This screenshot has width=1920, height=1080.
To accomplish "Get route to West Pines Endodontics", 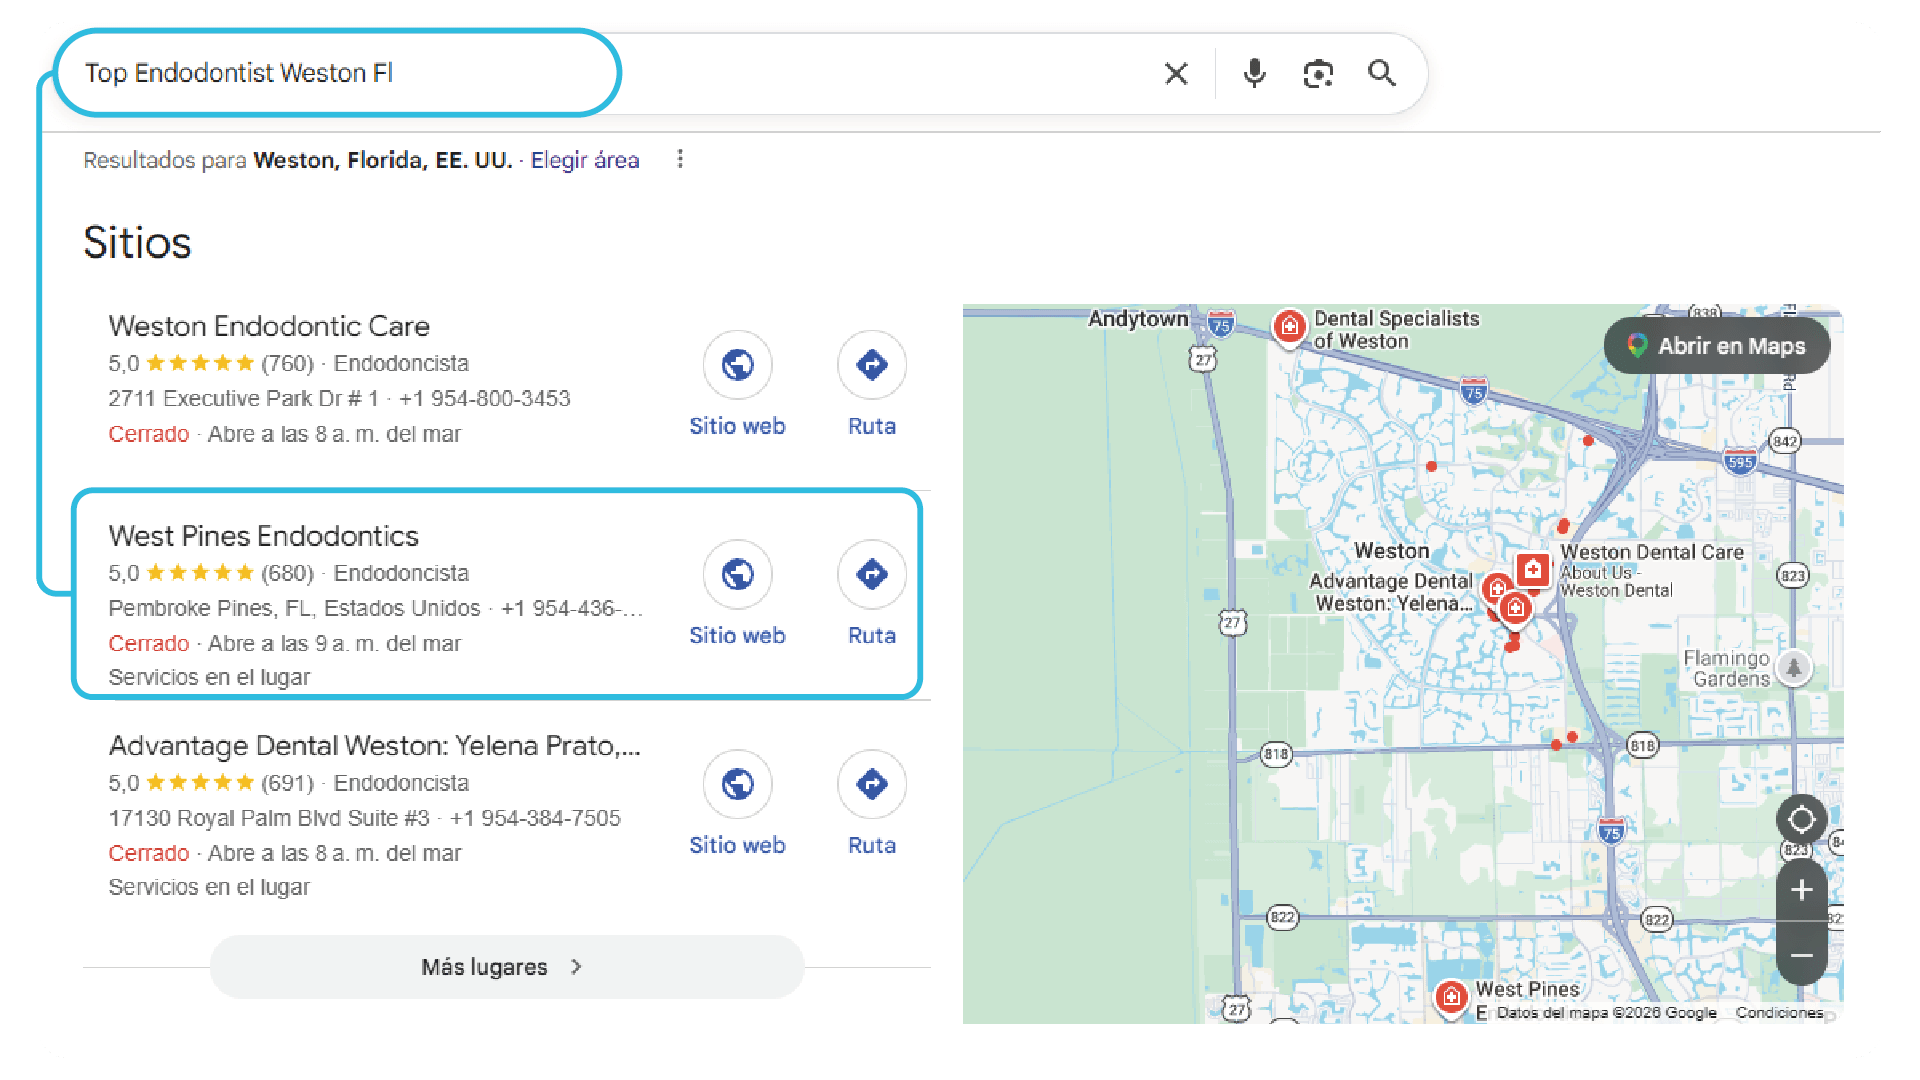I will 871,575.
